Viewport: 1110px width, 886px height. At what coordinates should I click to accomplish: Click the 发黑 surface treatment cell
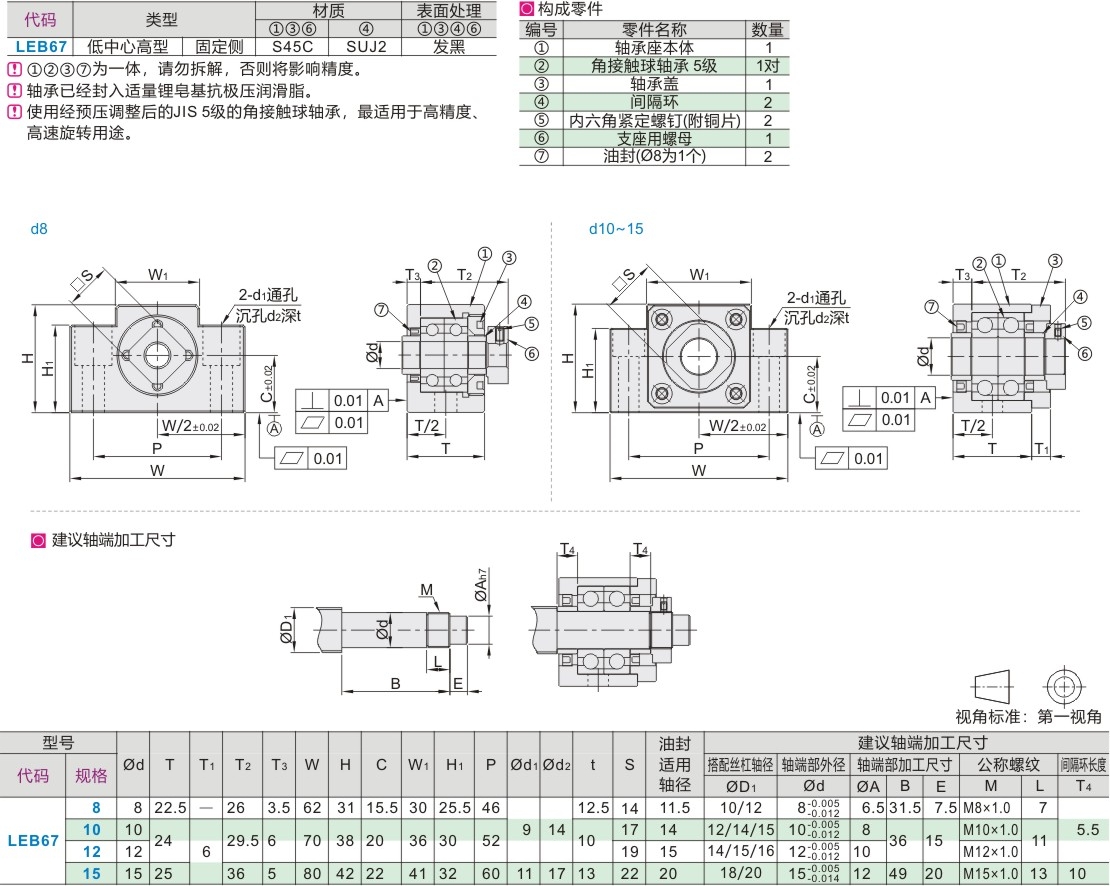coord(449,46)
